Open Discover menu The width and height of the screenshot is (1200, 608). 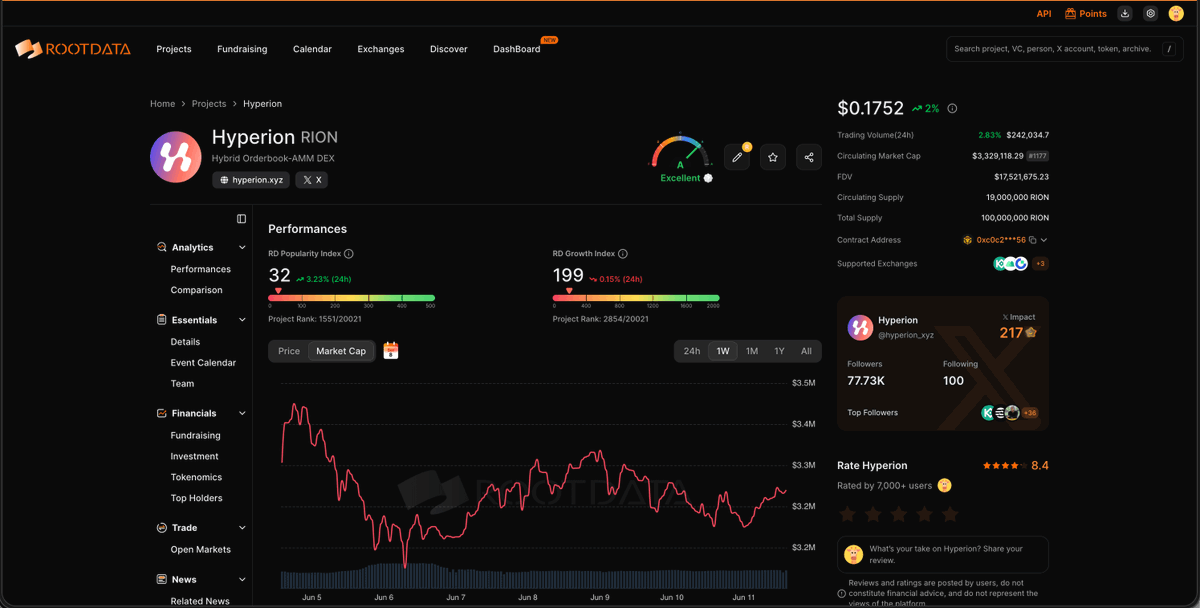[x=449, y=49]
